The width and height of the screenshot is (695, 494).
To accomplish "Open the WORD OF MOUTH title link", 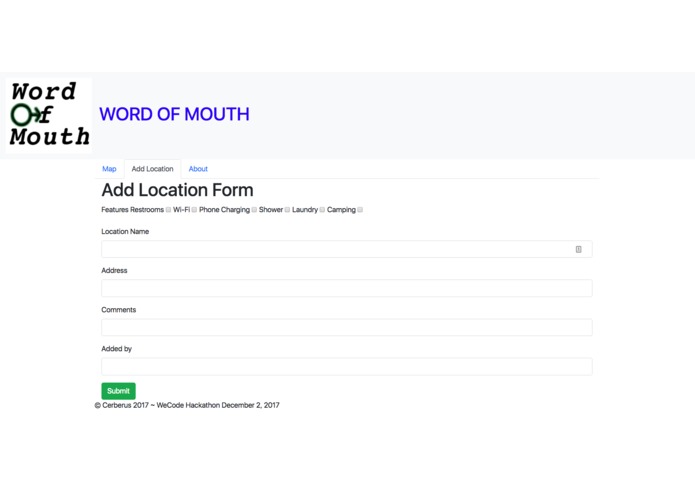I will (174, 114).
